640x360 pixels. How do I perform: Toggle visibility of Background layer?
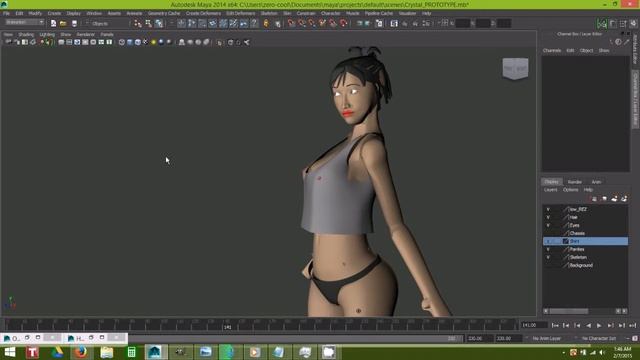pos(548,265)
